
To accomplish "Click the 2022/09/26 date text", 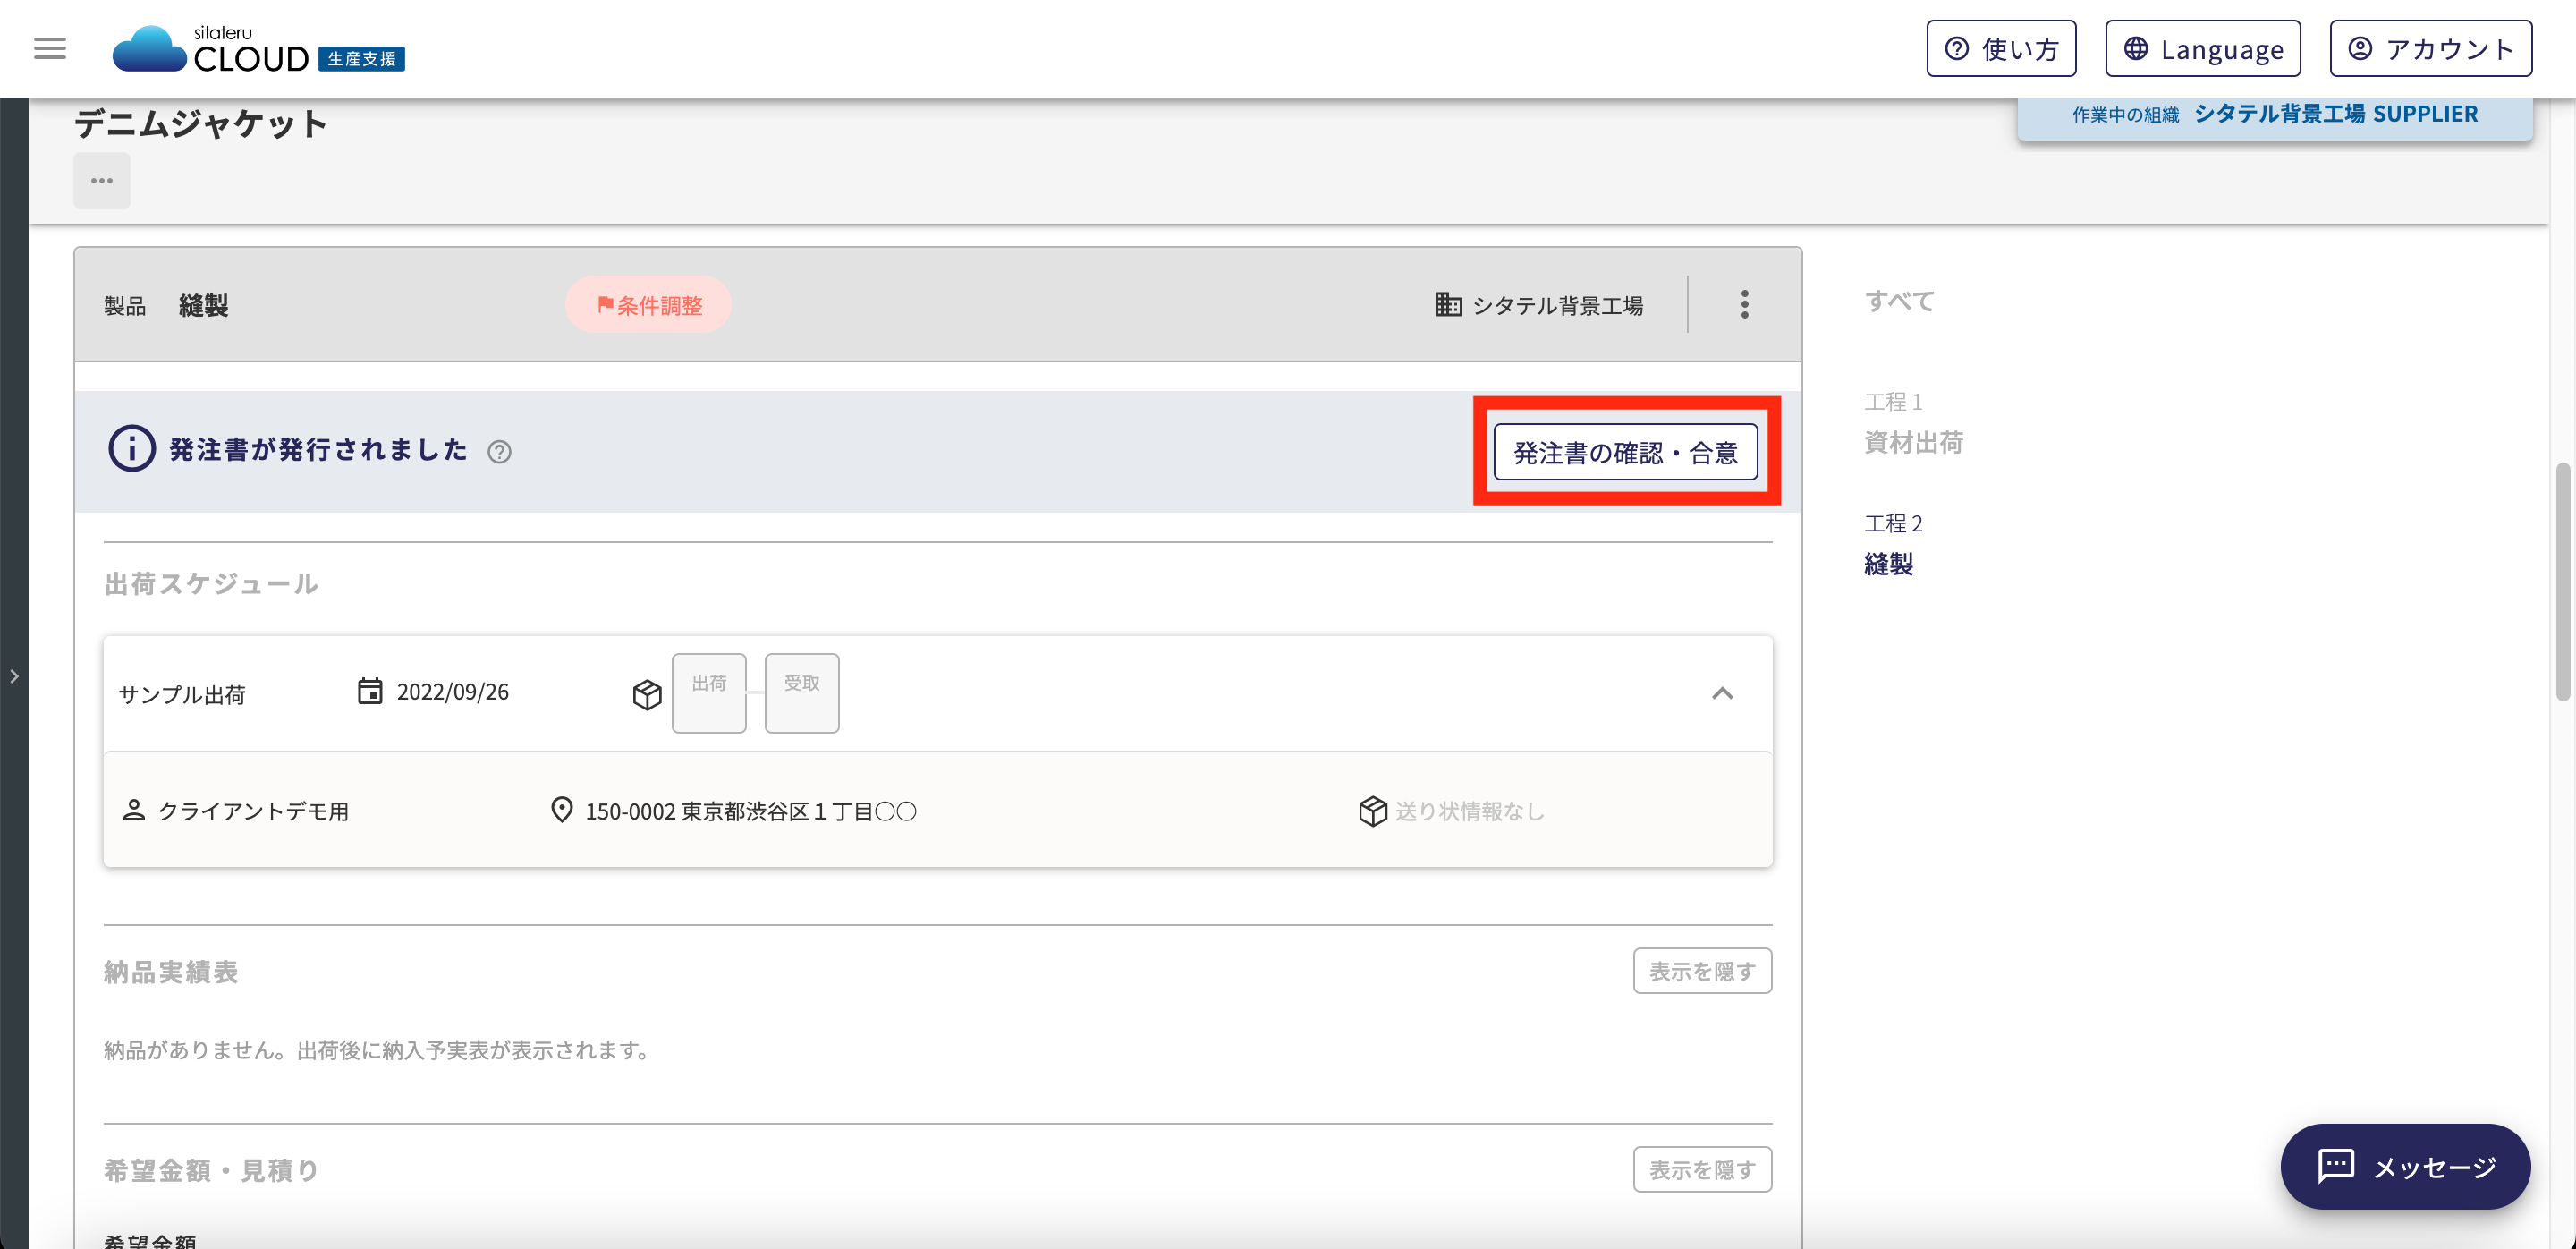I will (453, 691).
